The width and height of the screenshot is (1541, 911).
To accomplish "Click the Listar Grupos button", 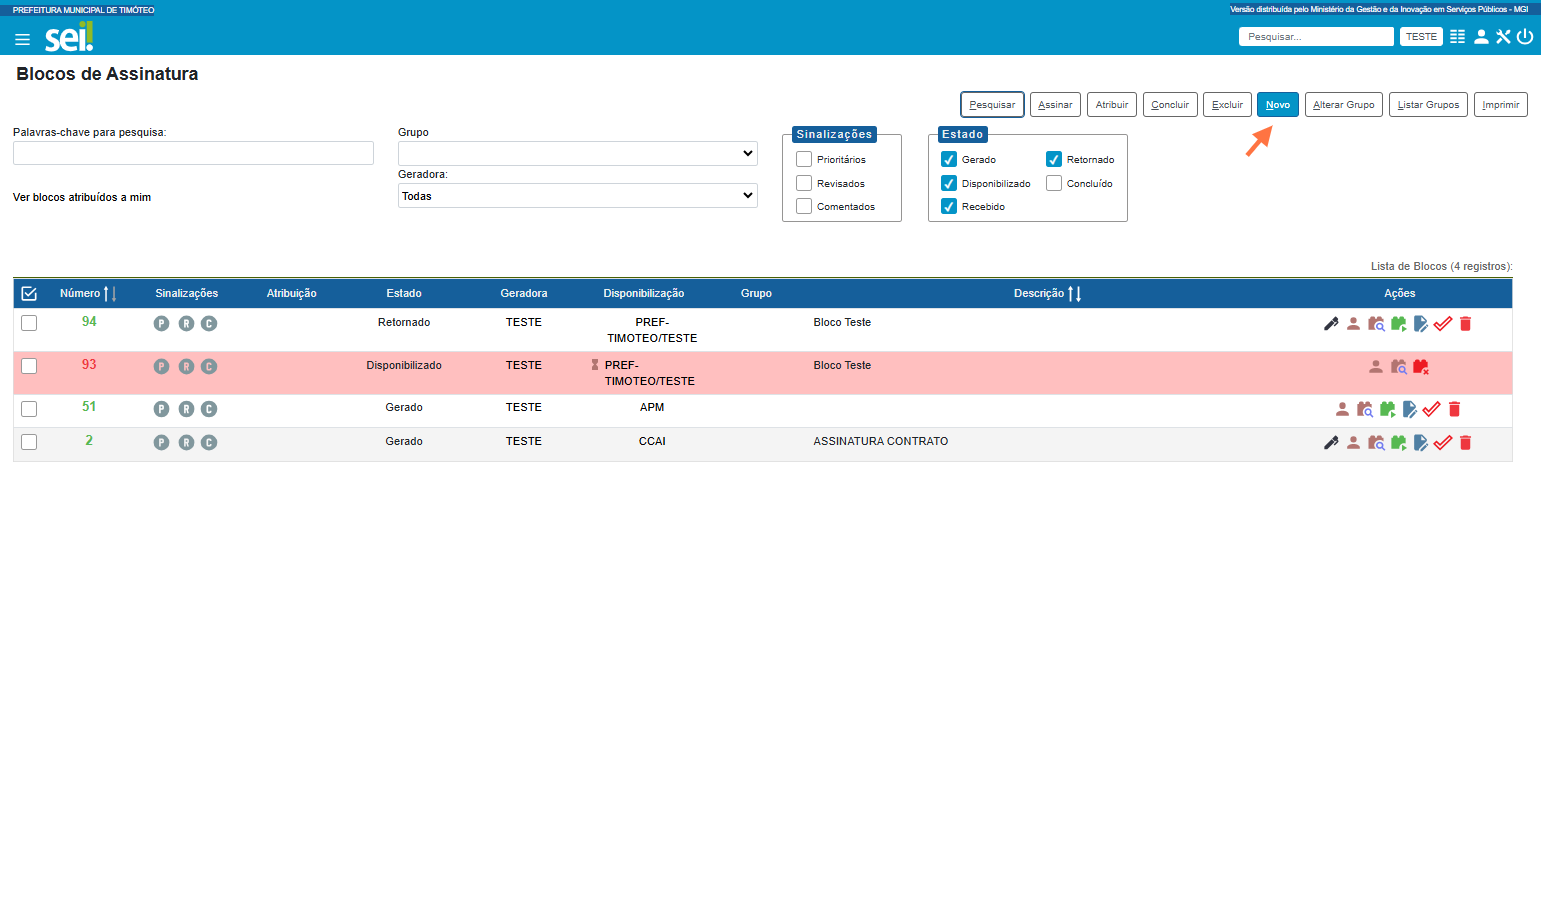I will pos(1428,104).
